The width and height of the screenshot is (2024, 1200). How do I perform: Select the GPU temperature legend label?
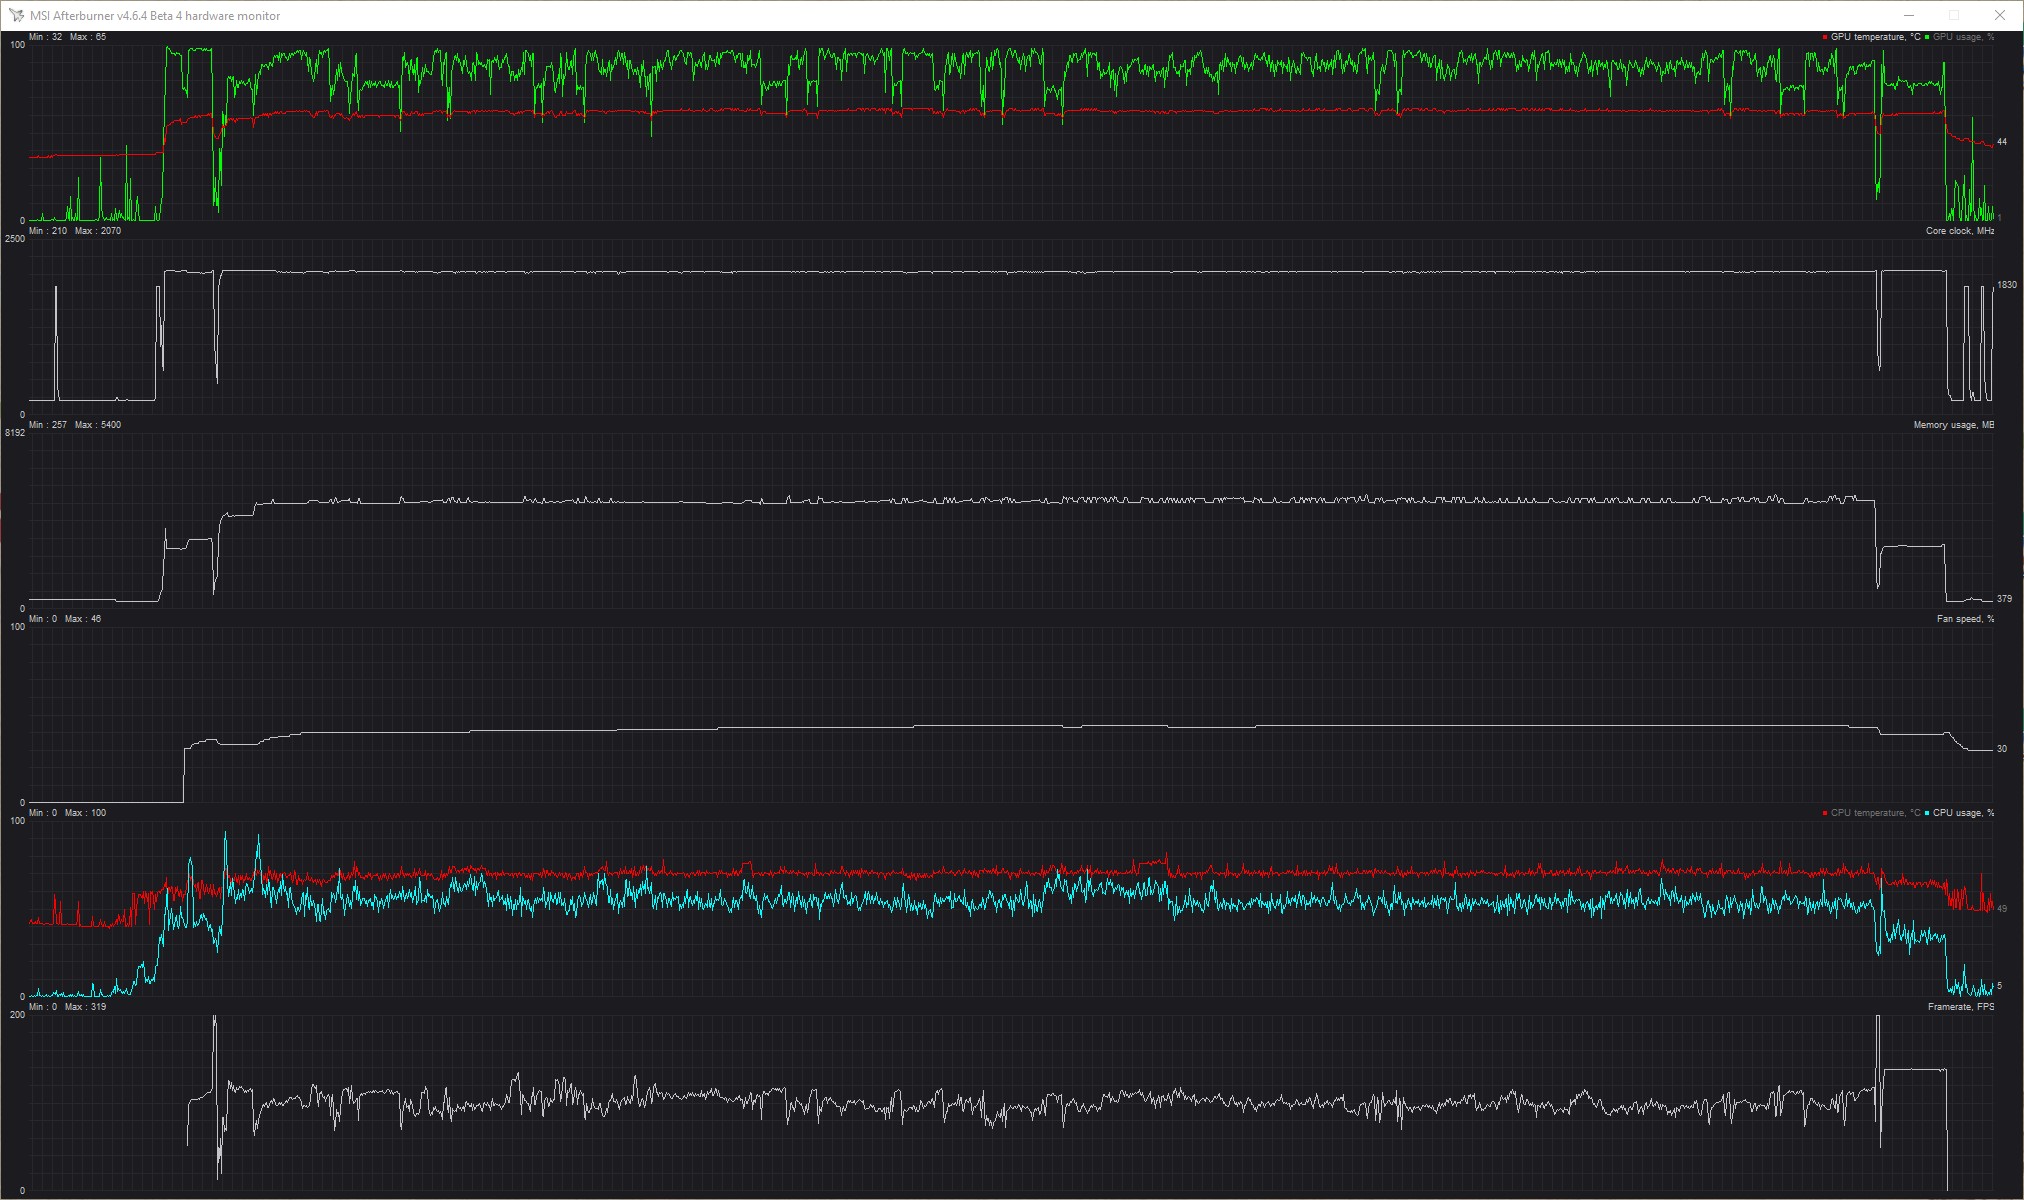[1875, 37]
